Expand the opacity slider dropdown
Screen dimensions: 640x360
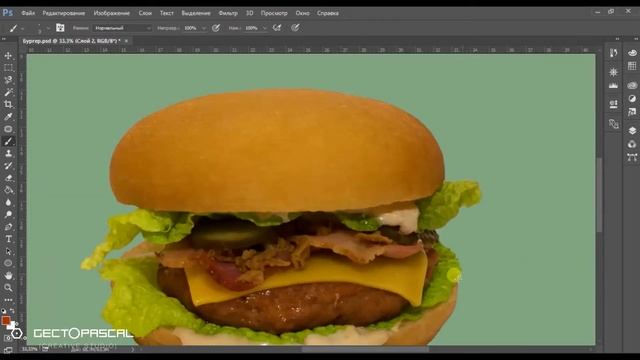point(204,28)
